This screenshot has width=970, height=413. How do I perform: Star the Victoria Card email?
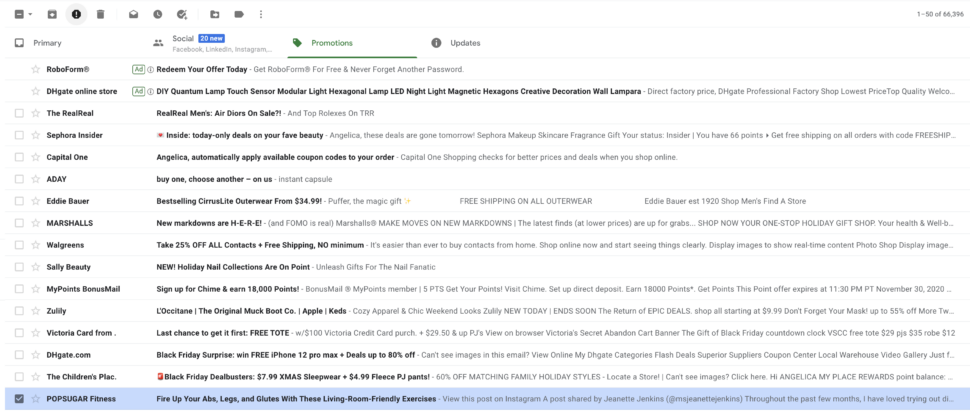coord(36,333)
